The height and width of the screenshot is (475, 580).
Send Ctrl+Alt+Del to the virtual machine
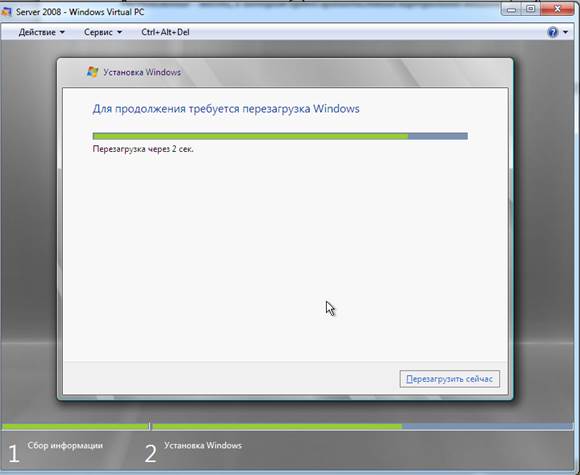click(x=165, y=32)
